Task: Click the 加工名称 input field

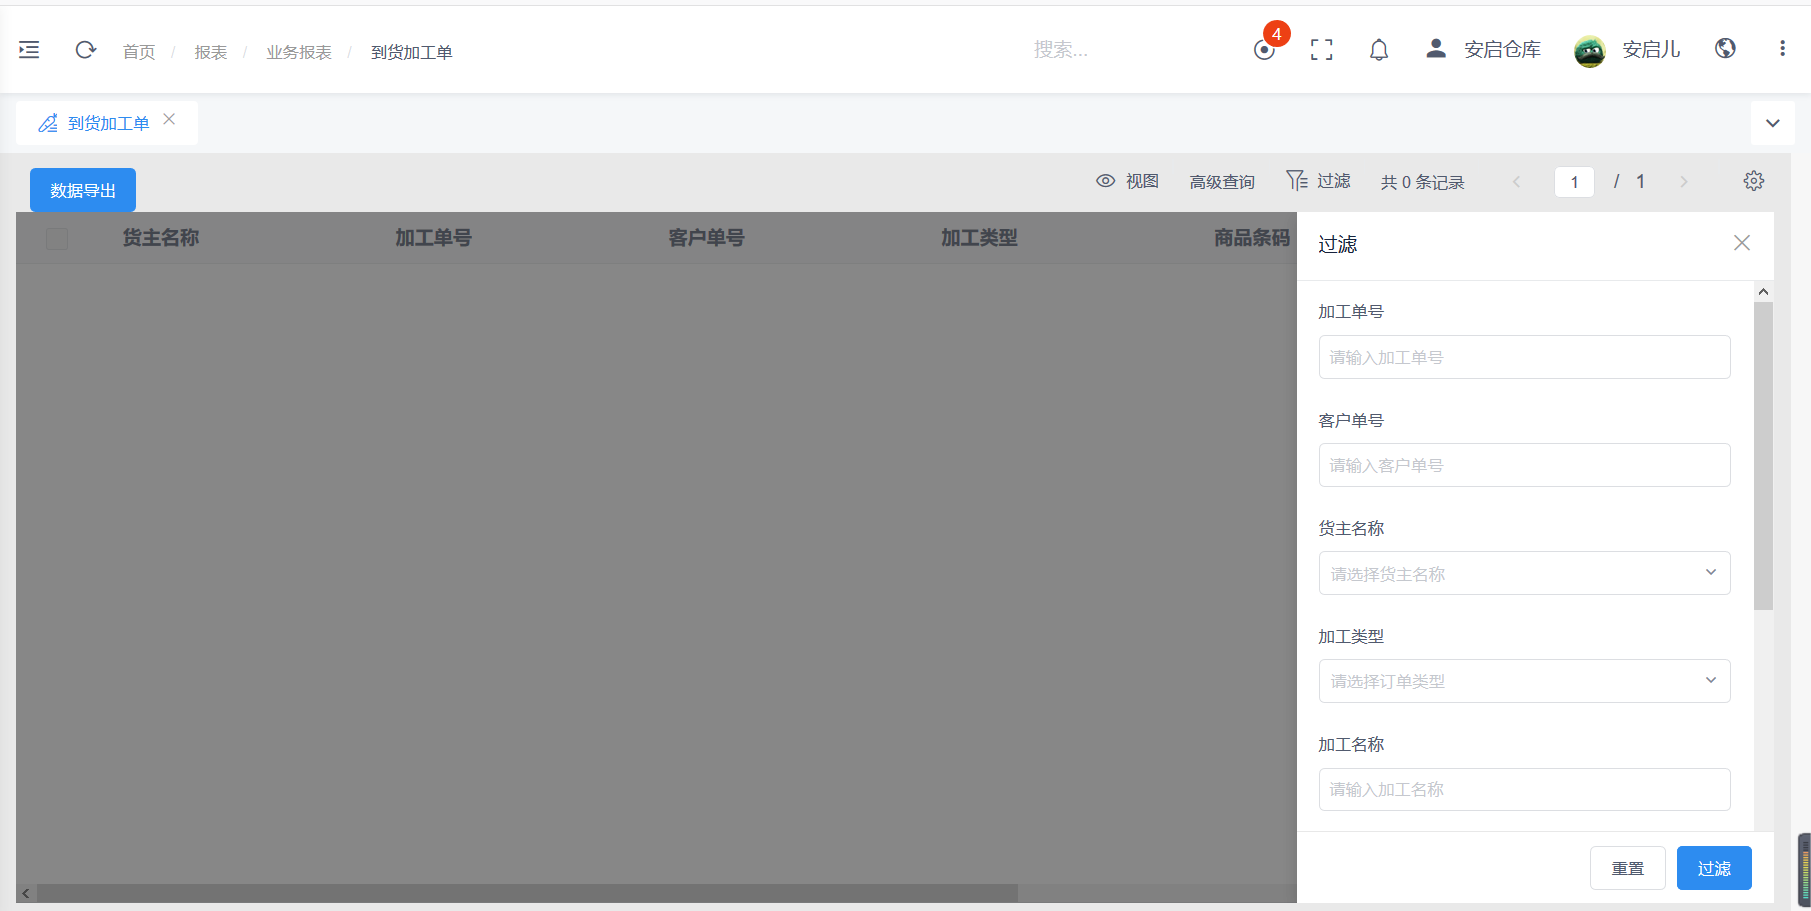Action: (x=1525, y=789)
